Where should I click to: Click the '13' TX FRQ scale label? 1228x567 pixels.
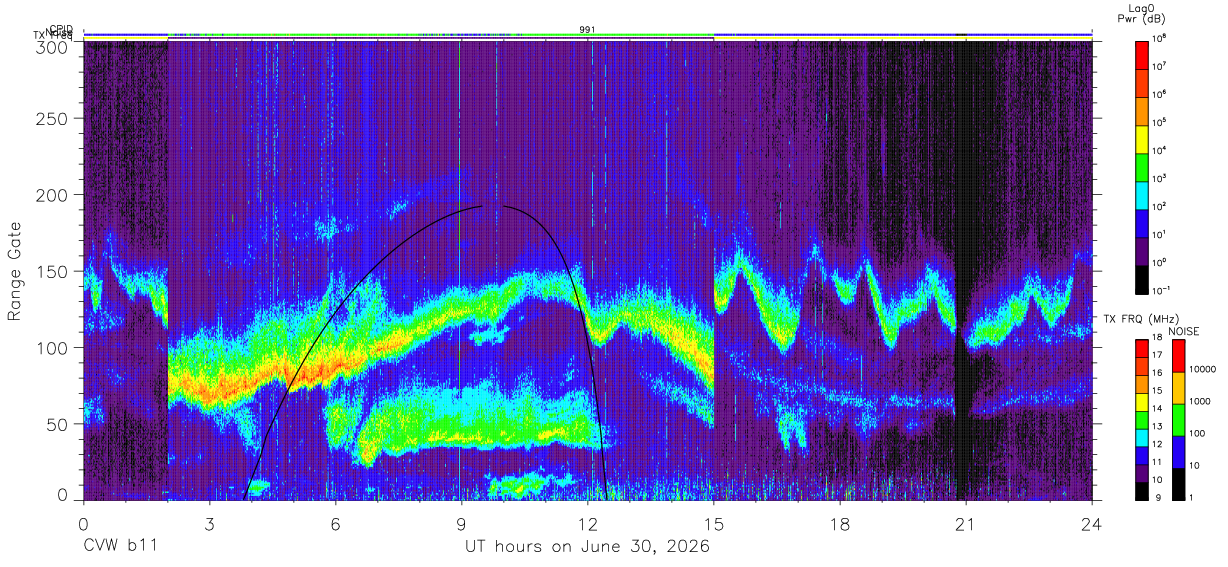pyautogui.click(x=1159, y=428)
